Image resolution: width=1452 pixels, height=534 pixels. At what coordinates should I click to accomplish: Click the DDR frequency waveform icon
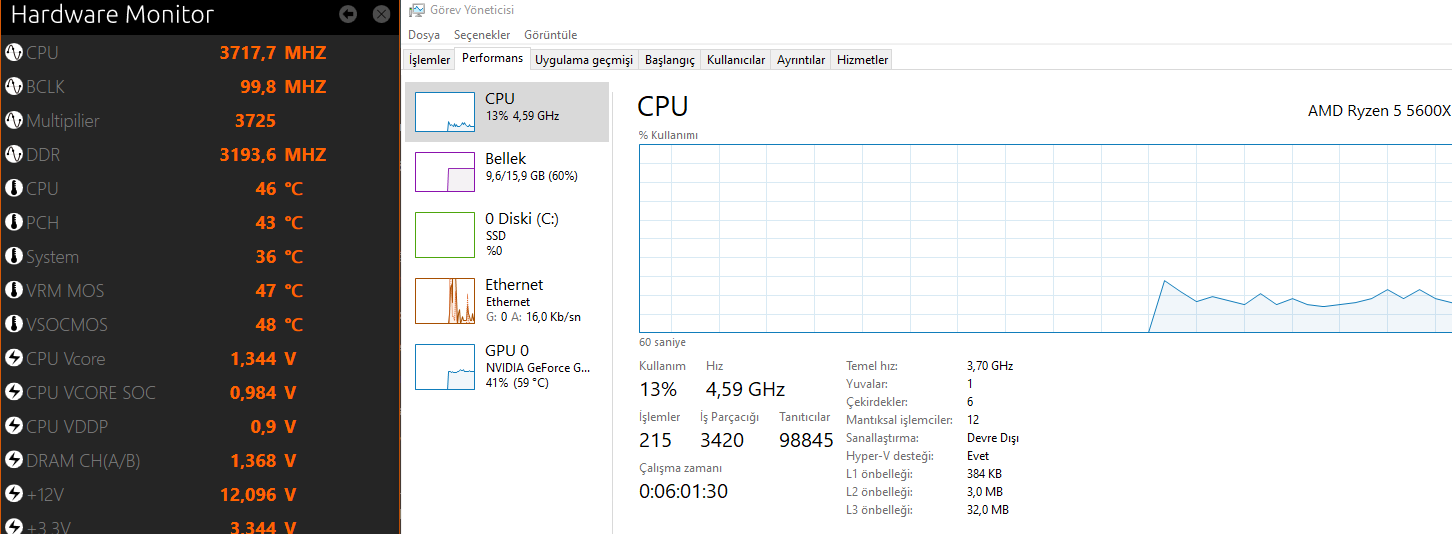(x=14, y=155)
